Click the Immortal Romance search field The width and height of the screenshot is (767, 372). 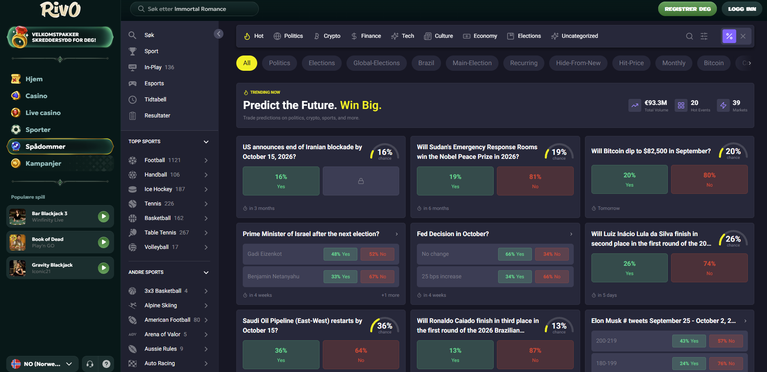pyautogui.click(x=195, y=9)
